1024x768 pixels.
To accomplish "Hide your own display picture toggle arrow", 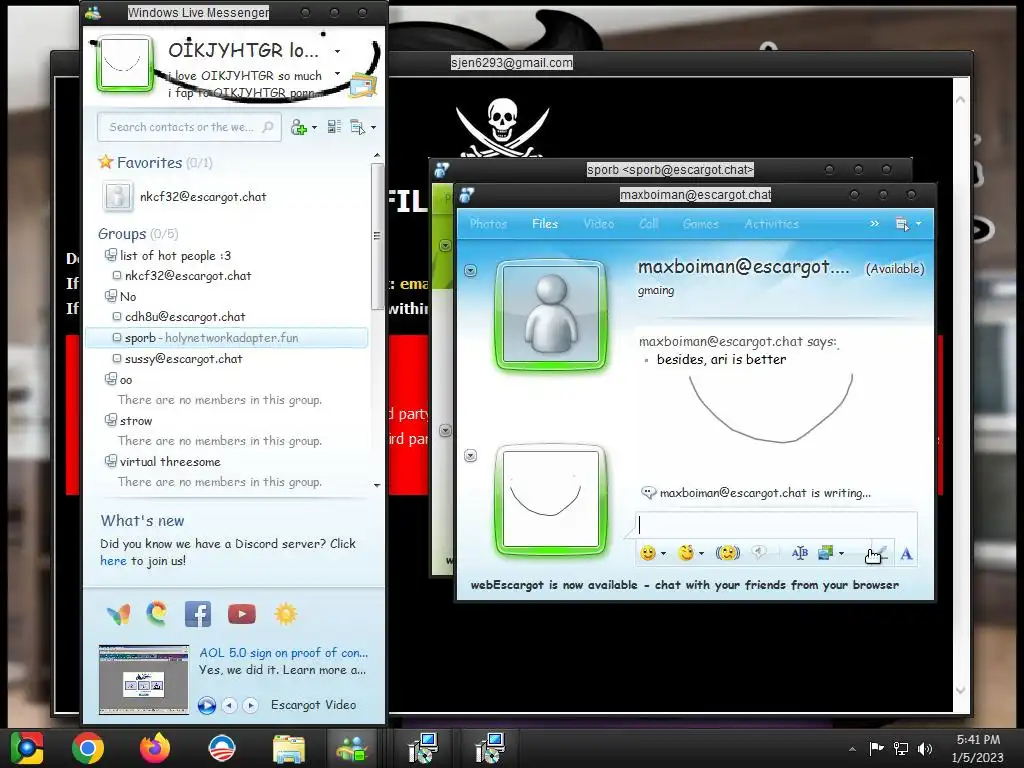I will [x=470, y=455].
